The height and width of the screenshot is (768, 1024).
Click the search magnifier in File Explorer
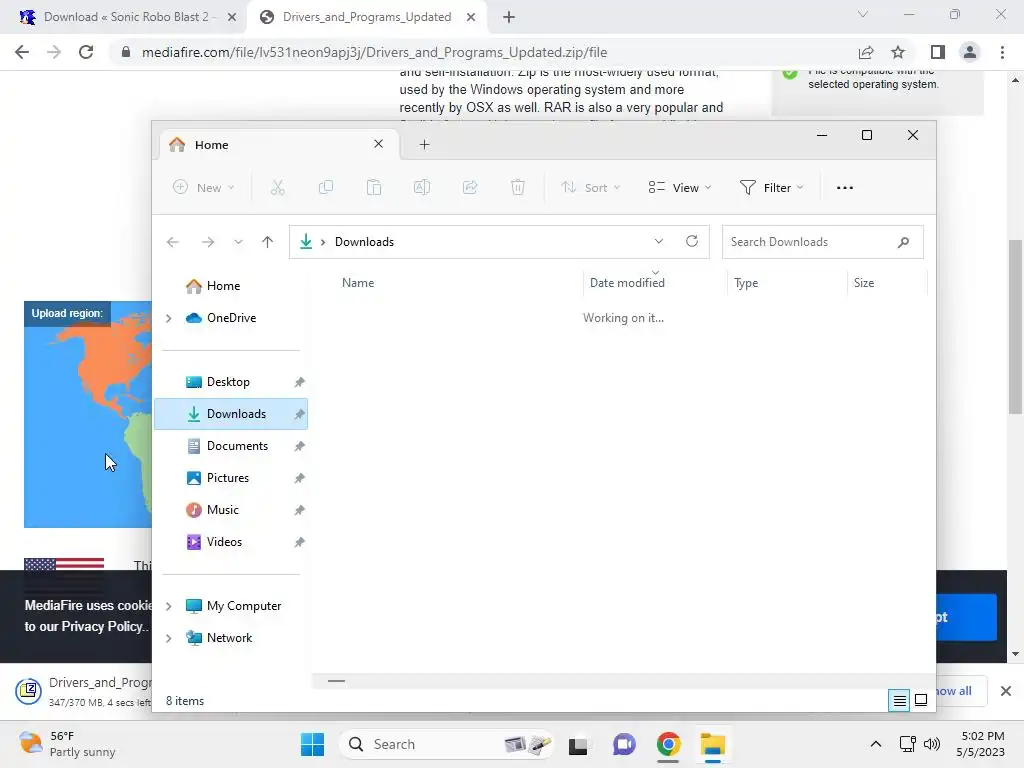pos(903,242)
